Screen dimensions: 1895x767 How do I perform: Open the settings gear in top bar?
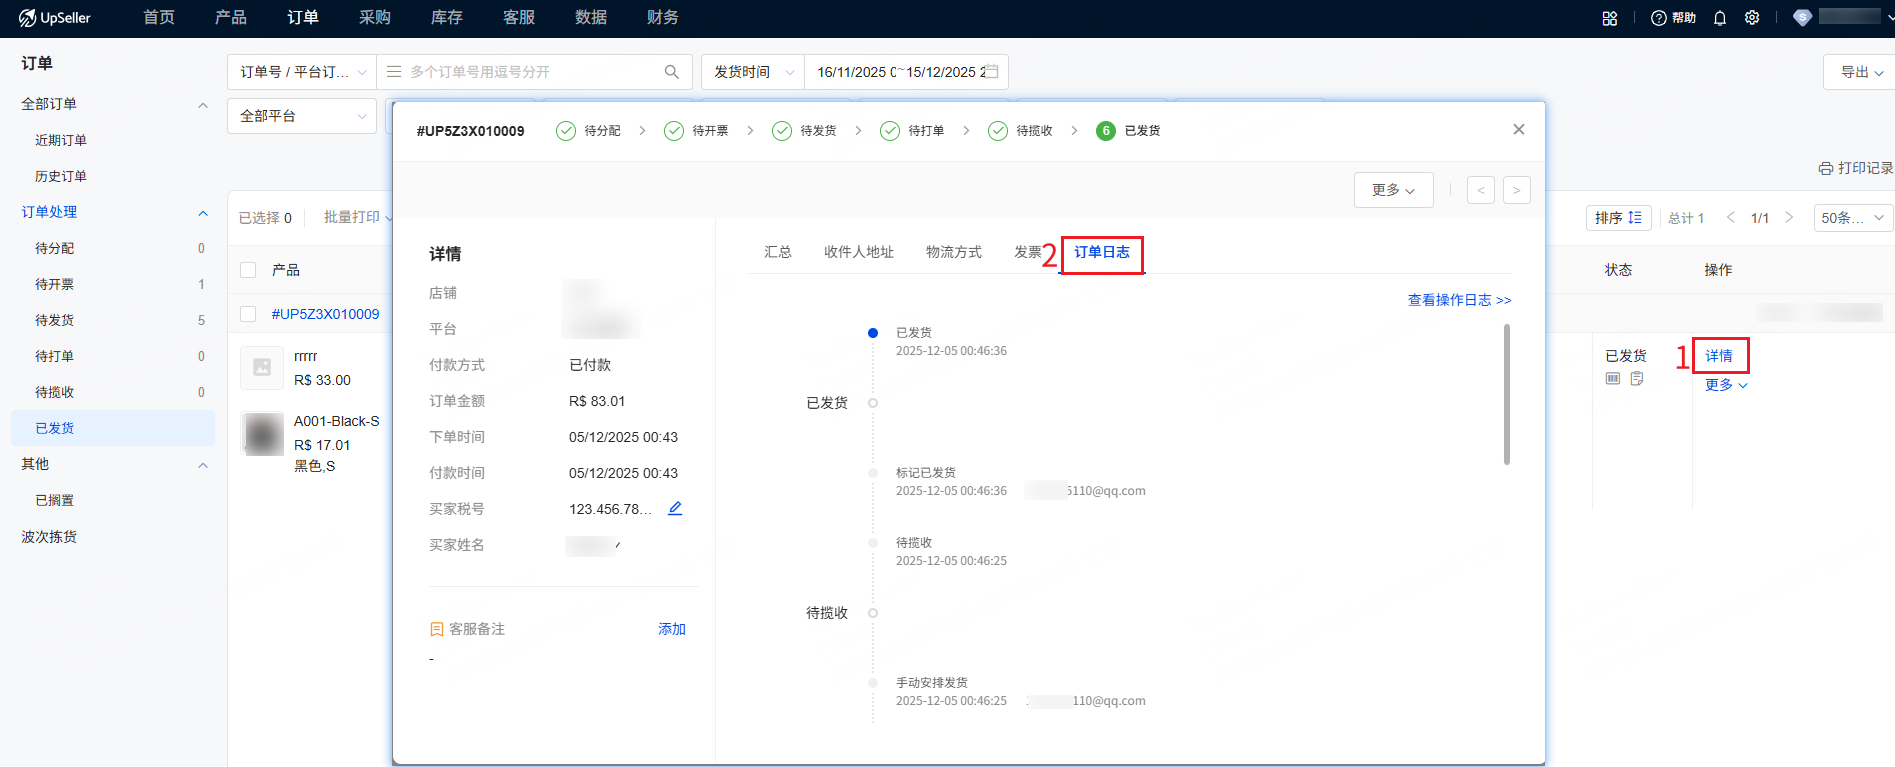[1752, 18]
